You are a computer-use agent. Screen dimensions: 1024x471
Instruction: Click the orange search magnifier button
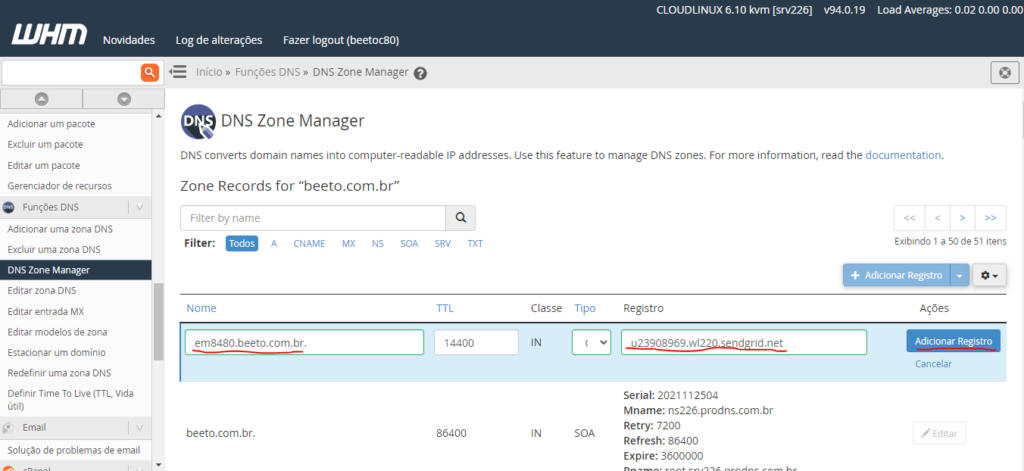click(150, 73)
